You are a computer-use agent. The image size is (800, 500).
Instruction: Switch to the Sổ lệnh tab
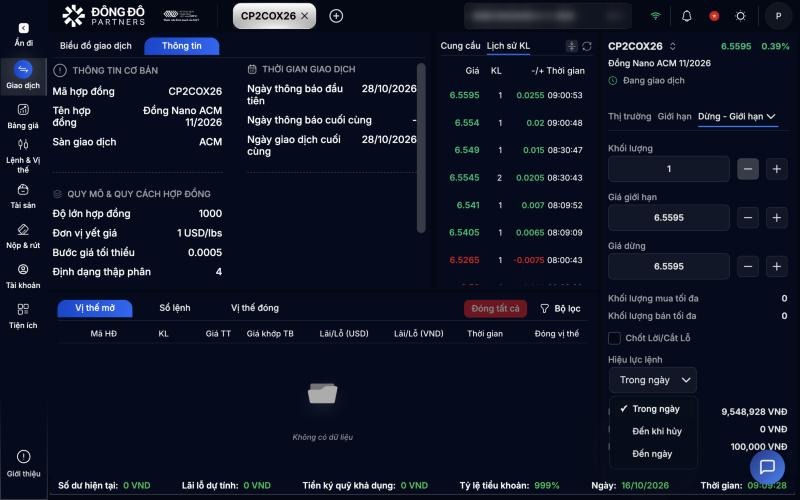[174, 308]
